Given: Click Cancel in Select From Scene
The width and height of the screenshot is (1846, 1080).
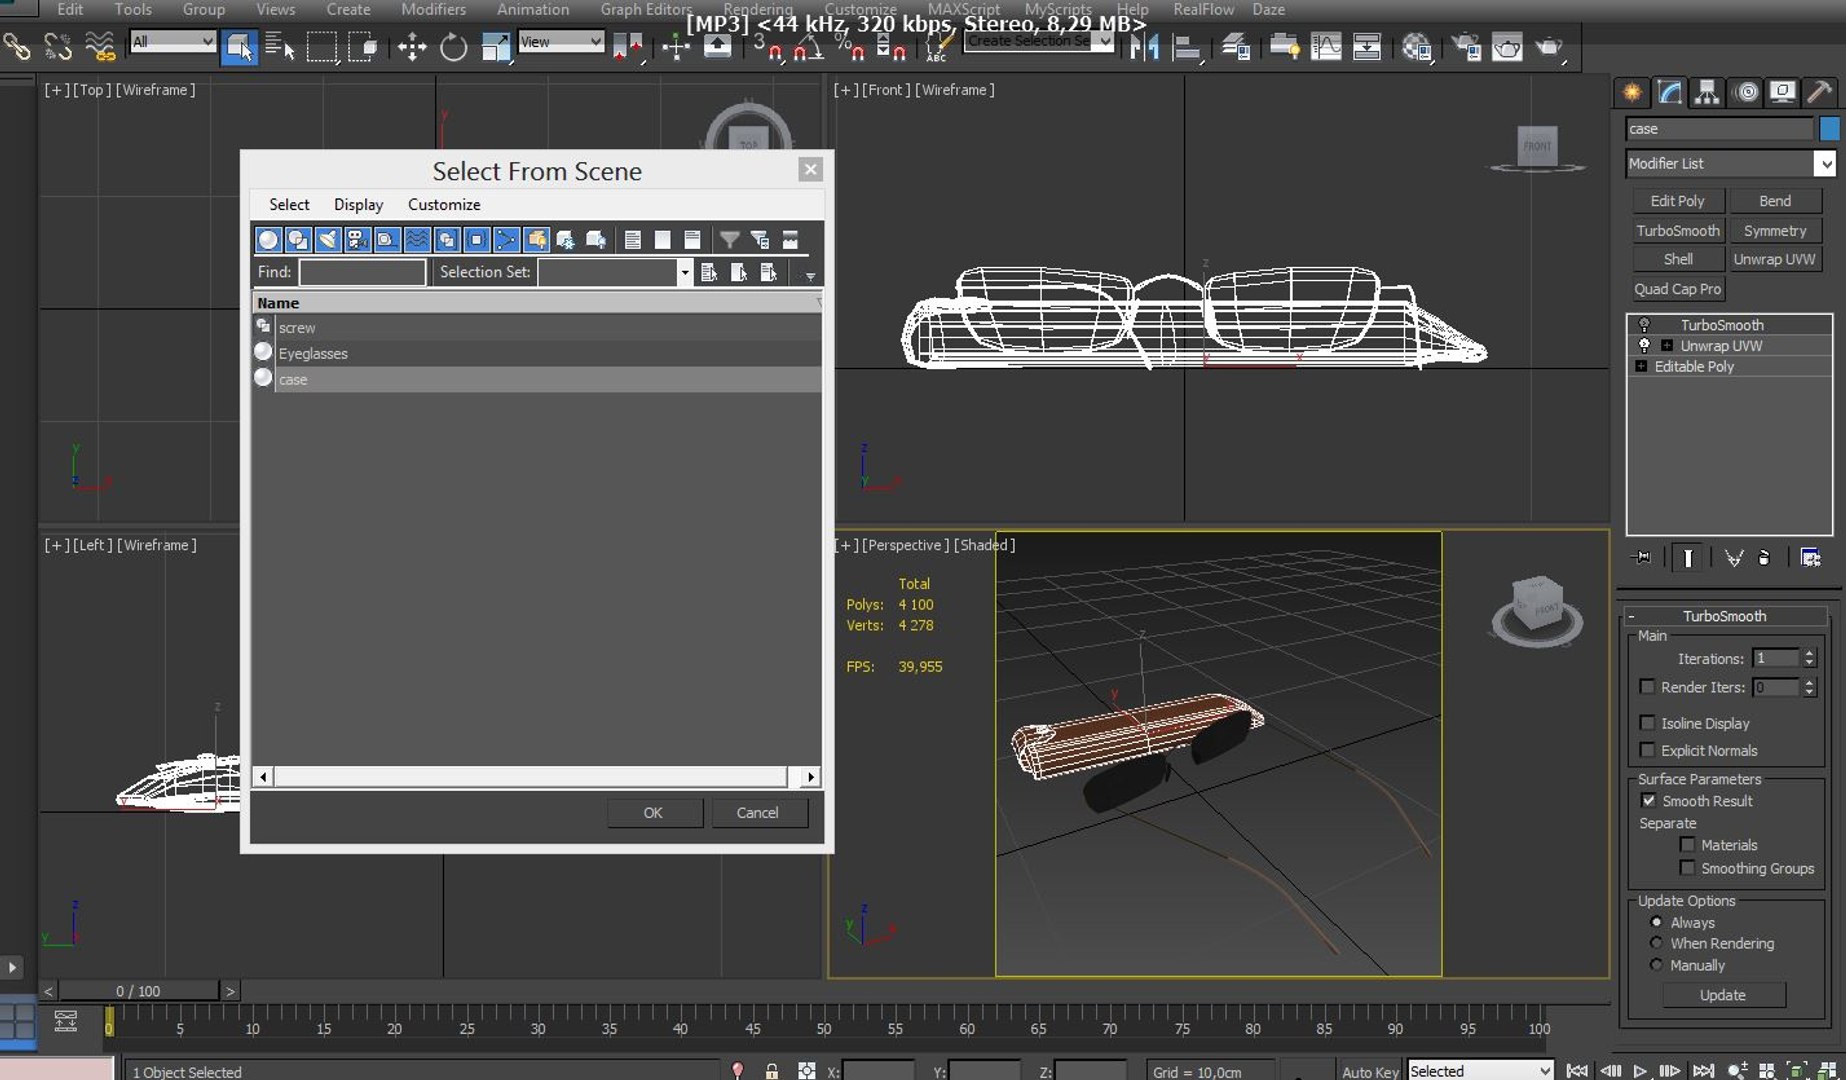Looking at the screenshot, I should [757, 812].
